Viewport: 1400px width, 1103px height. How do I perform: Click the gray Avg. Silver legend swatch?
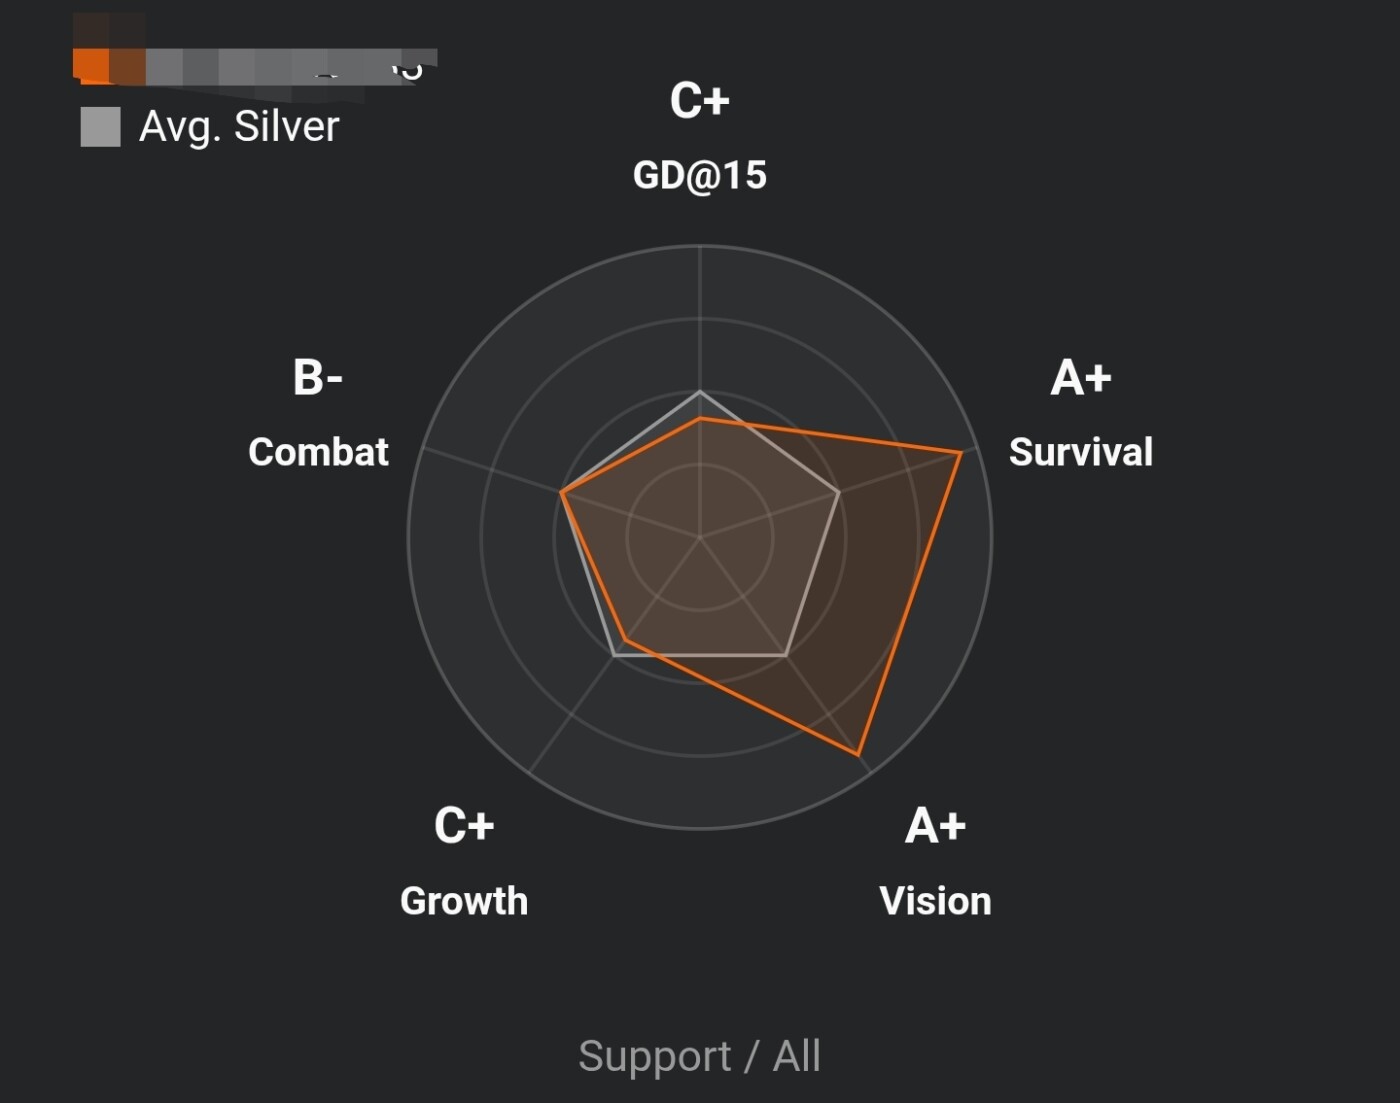coord(100,127)
